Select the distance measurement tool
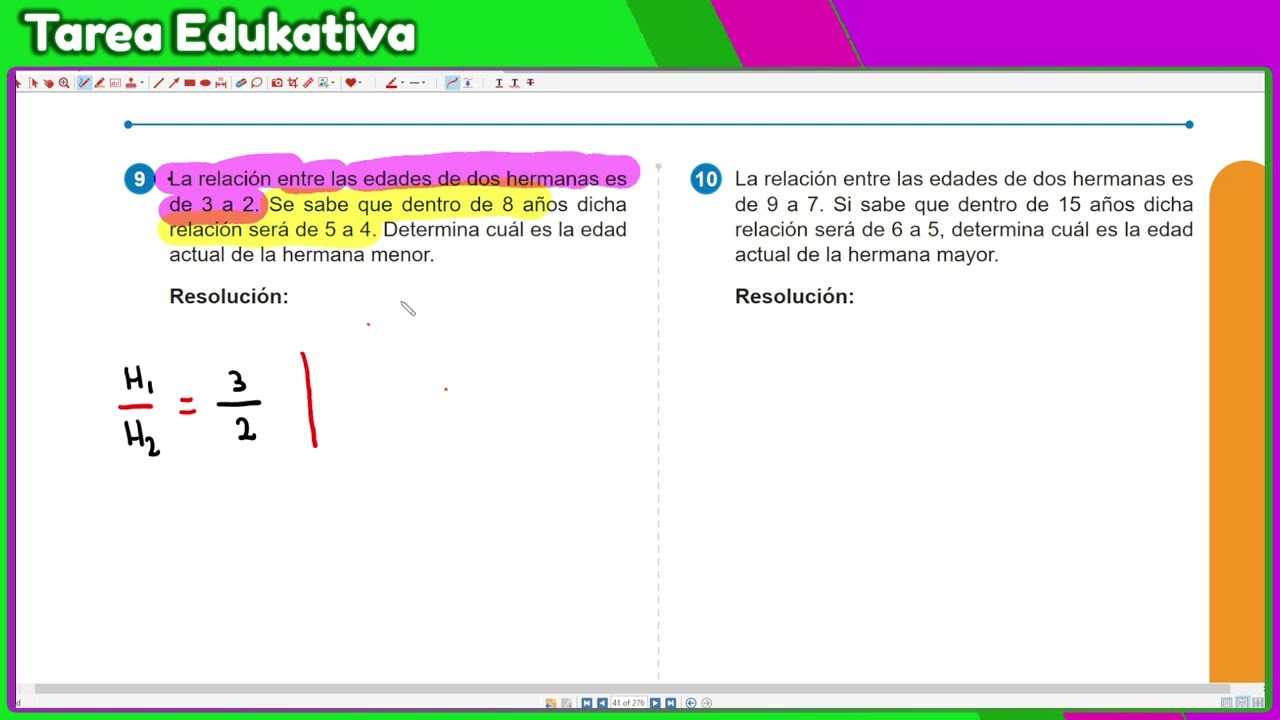 220,83
